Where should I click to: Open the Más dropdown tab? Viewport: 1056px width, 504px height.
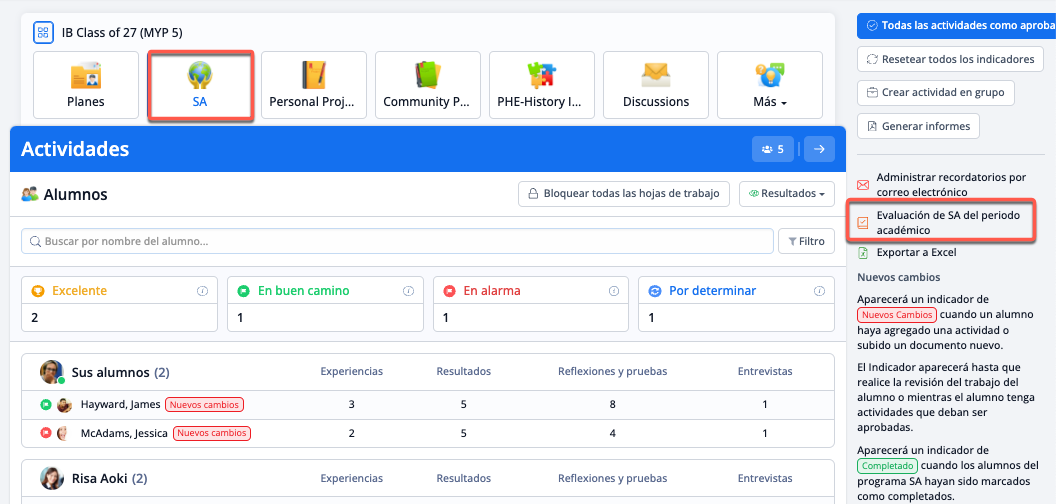(769, 85)
